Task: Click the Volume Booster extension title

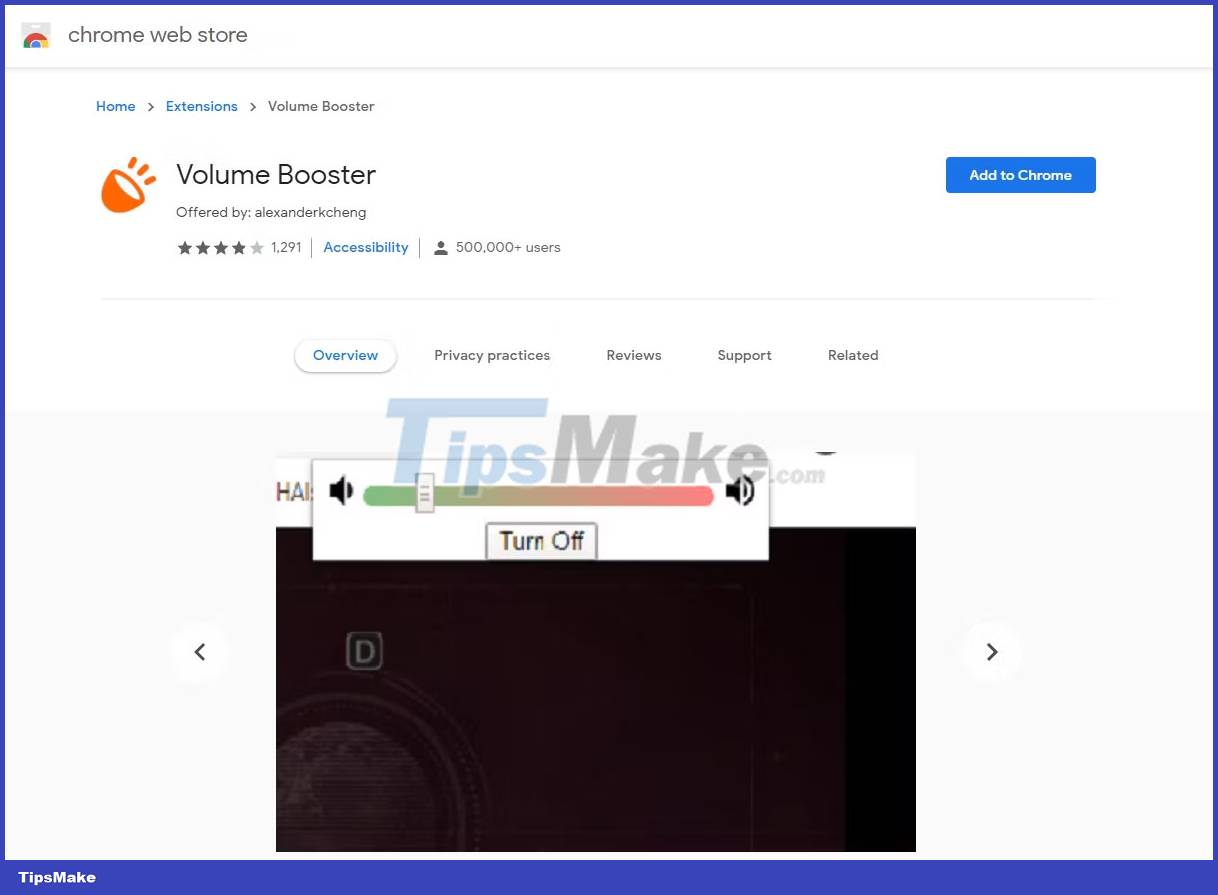Action: (276, 175)
